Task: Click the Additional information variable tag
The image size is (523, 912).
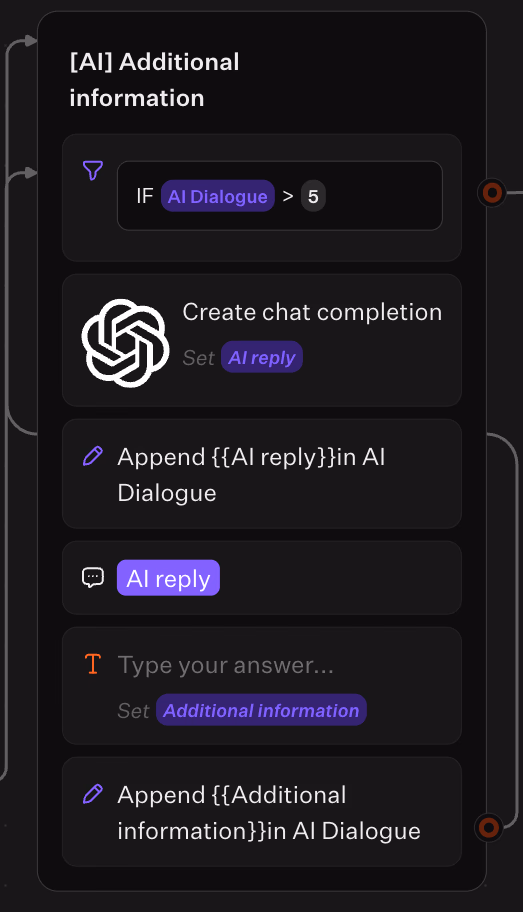Action: pos(261,710)
